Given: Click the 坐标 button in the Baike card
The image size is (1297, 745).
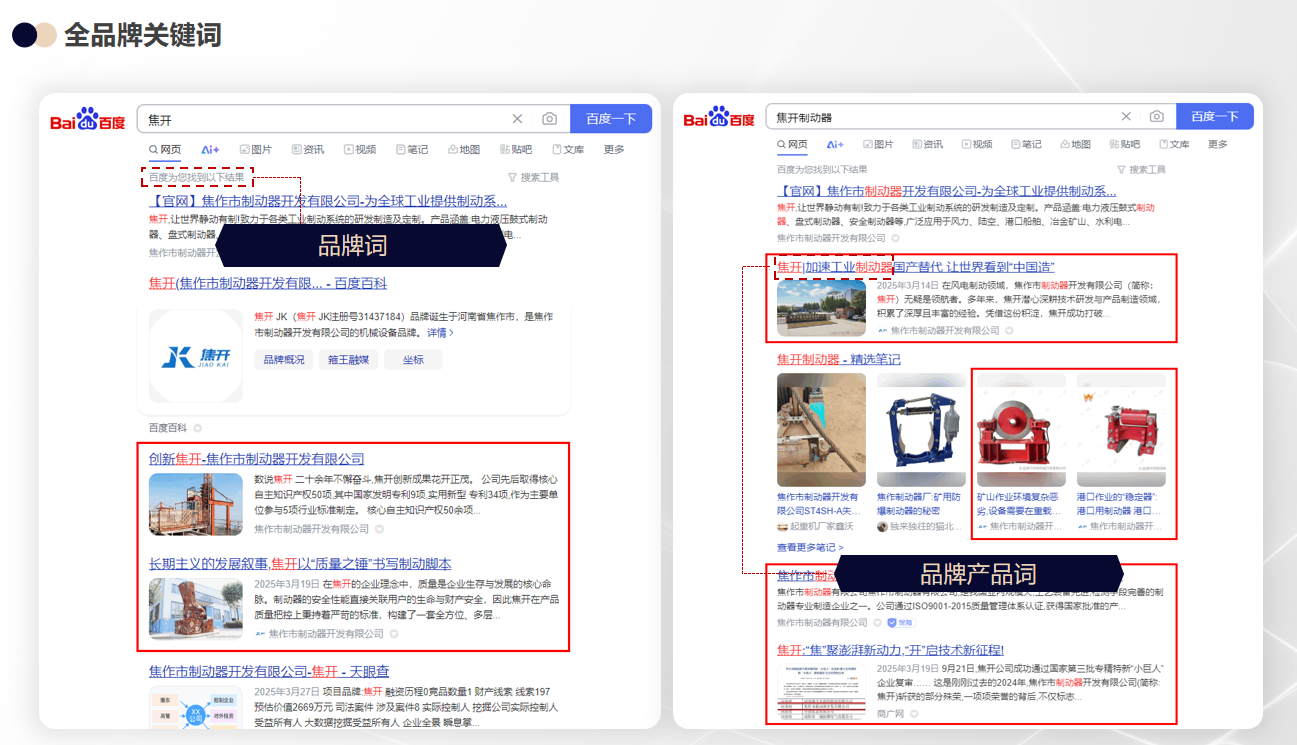Looking at the screenshot, I should click(x=413, y=360).
